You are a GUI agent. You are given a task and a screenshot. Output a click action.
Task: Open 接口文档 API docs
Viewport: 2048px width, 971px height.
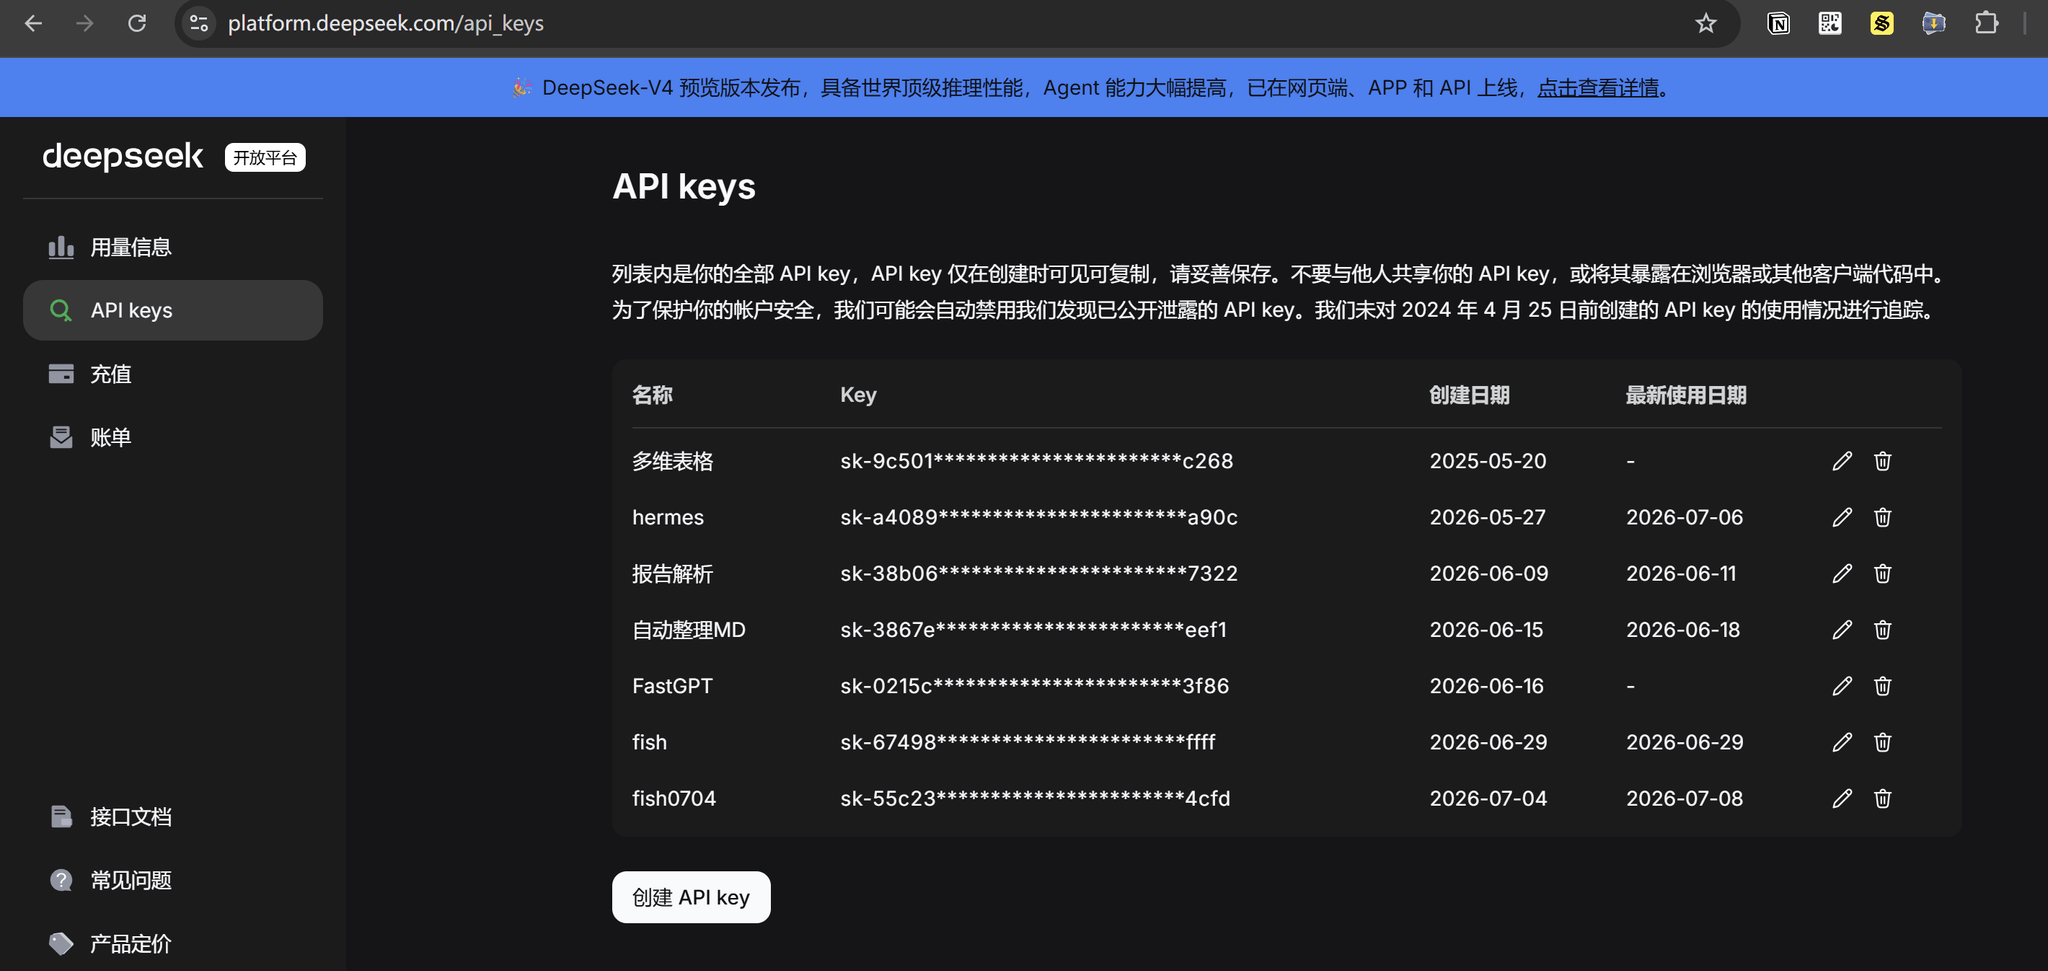pyautogui.click(x=173, y=817)
